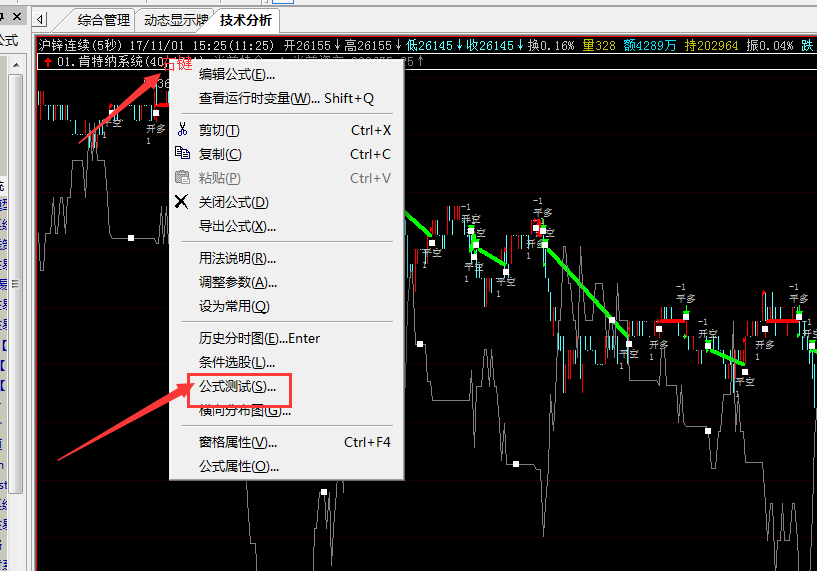817x571 pixels.
Task: Open 导出公式(X) from menu
Action: click(x=287, y=226)
